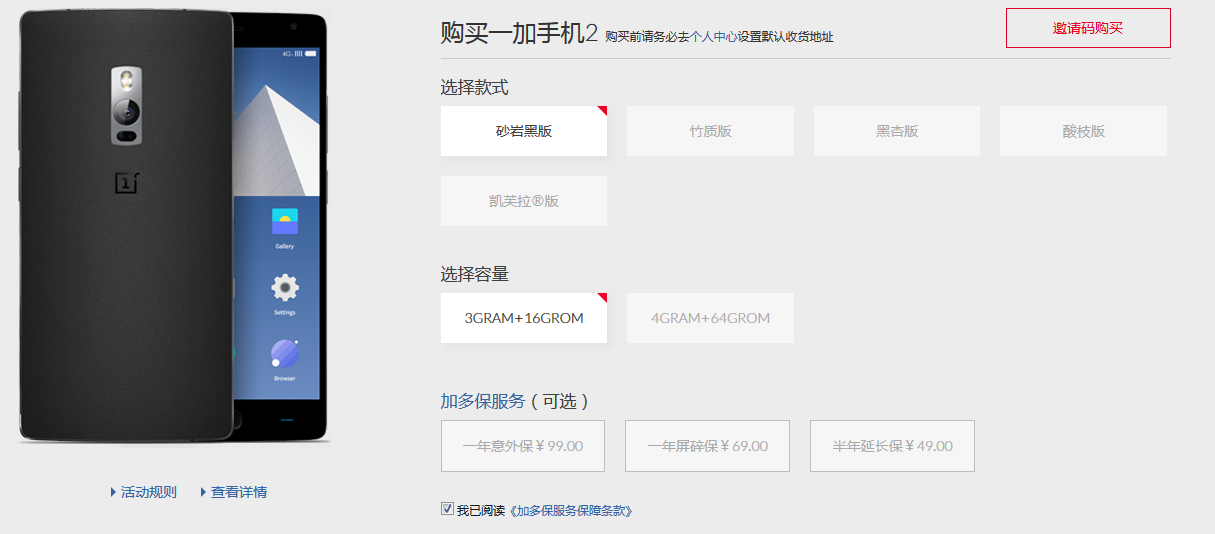Click the 购买一加手机2 heading

tap(519, 33)
